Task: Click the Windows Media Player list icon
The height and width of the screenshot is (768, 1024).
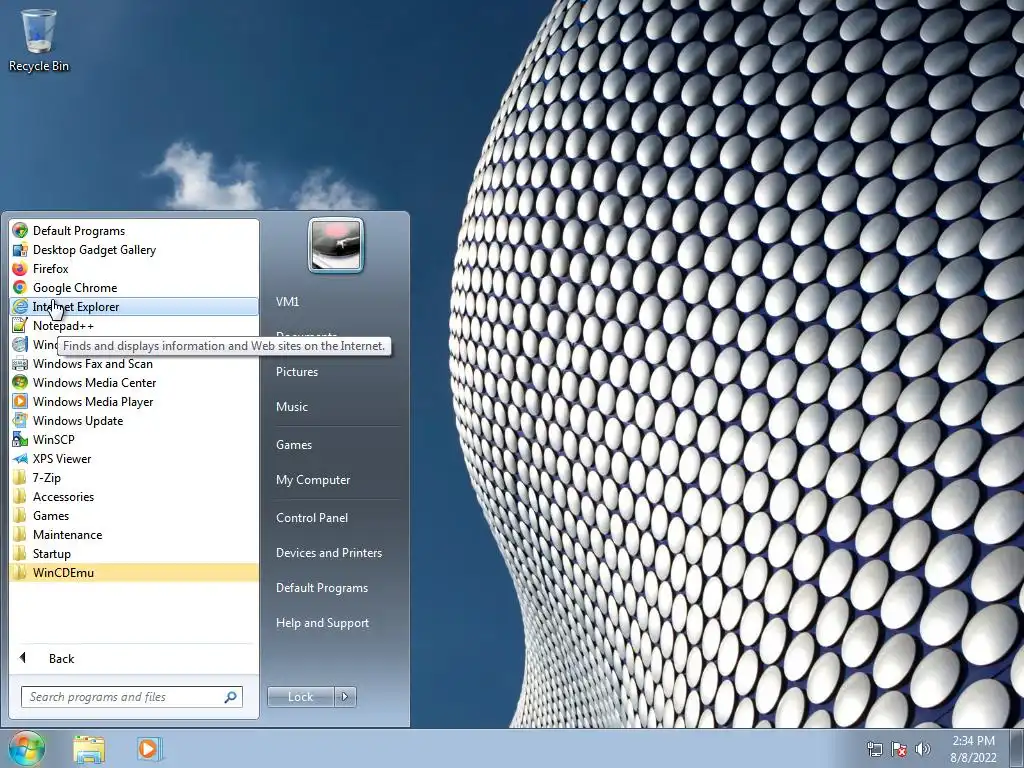Action: click(x=20, y=402)
